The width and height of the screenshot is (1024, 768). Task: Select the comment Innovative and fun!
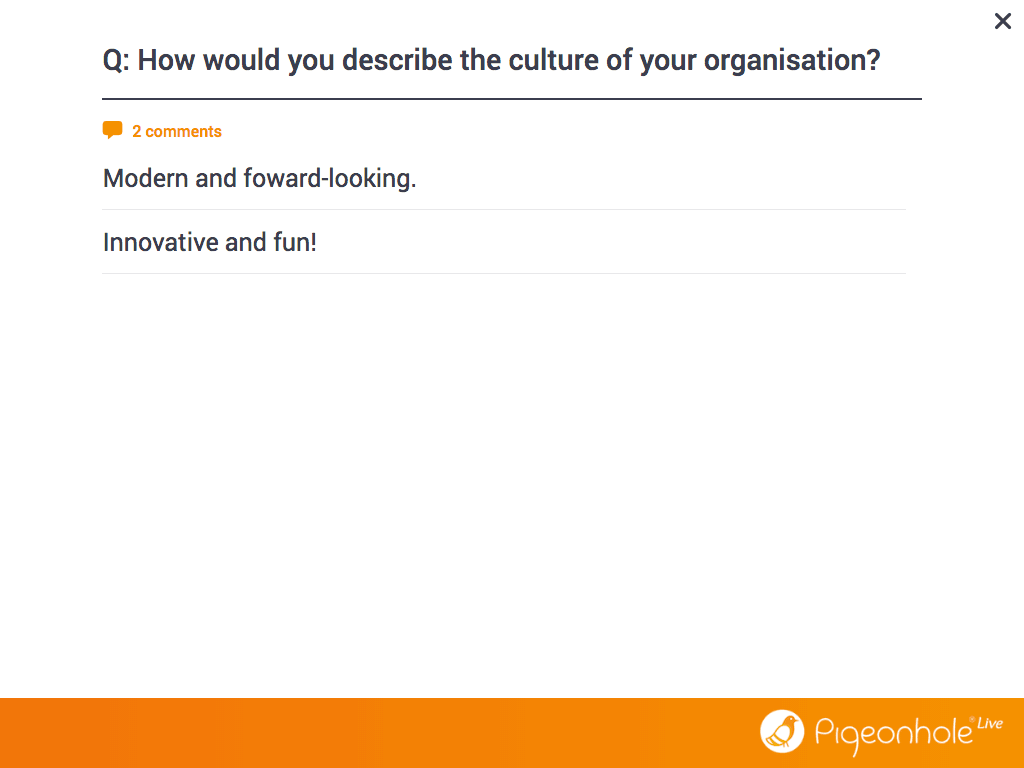pyautogui.click(x=210, y=242)
